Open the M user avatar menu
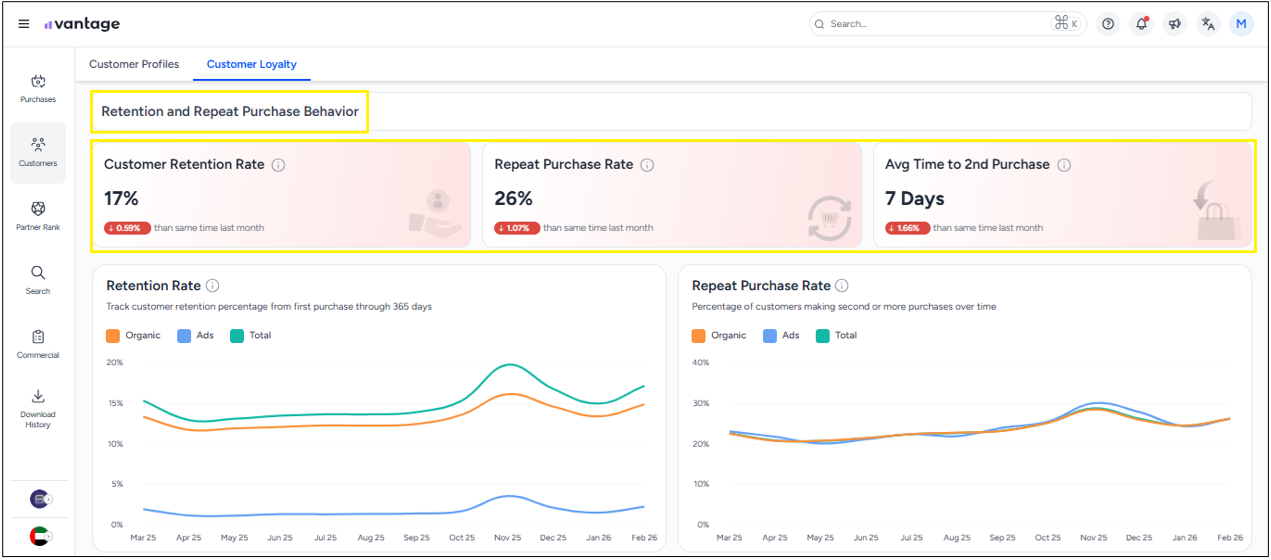Image resolution: width=1271 pixels, height=560 pixels. click(x=1241, y=24)
